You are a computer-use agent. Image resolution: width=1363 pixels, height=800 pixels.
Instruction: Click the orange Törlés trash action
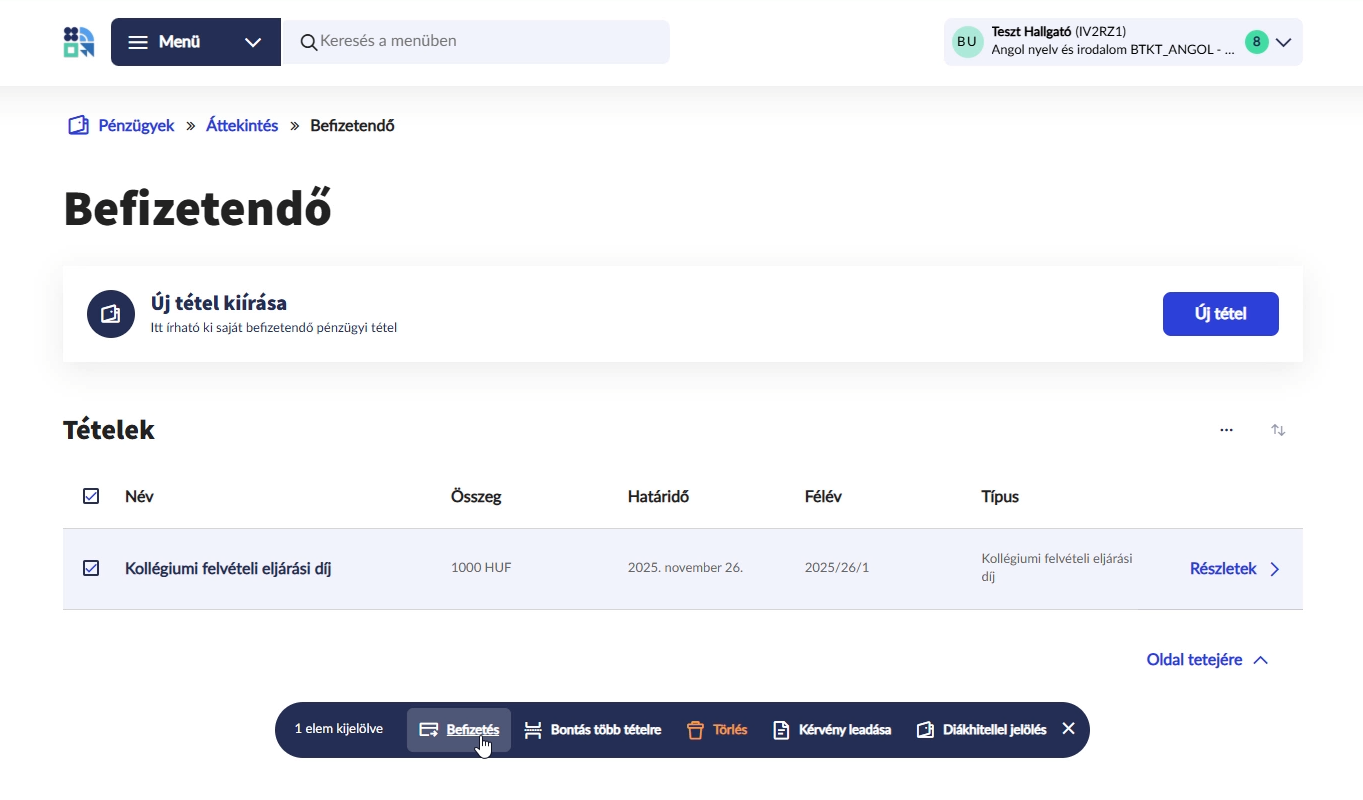click(x=717, y=730)
